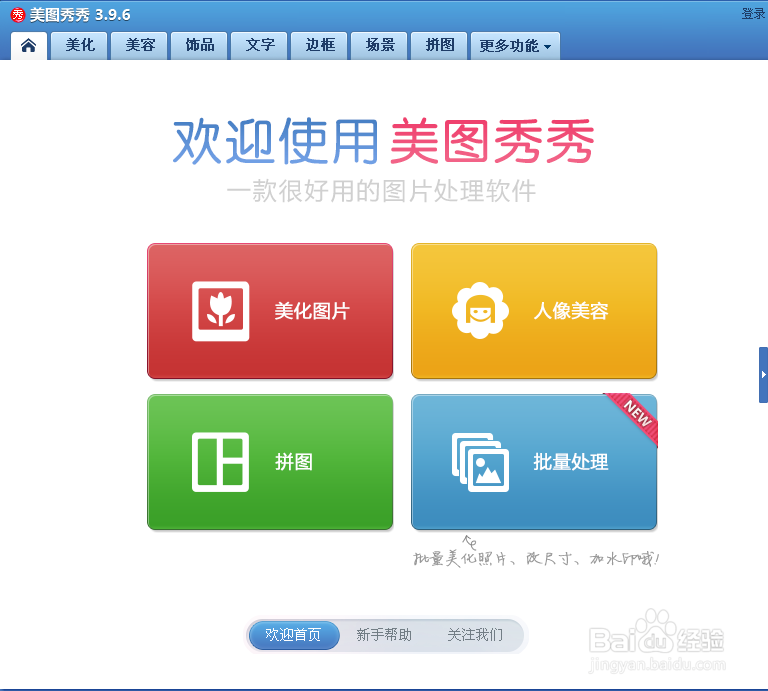The image size is (768, 691).
Task: Expand the right side panel arrow
Action: 763,375
